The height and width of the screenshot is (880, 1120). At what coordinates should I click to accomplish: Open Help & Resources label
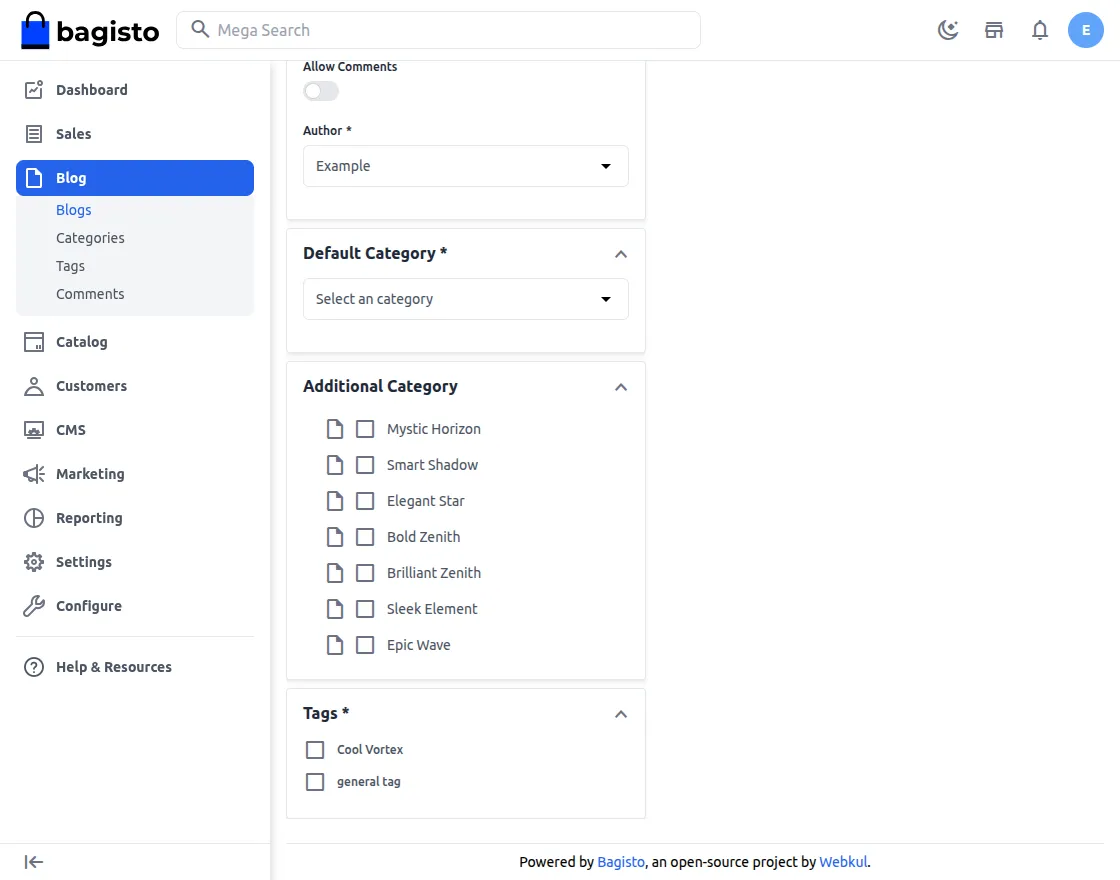pyautogui.click(x=114, y=666)
